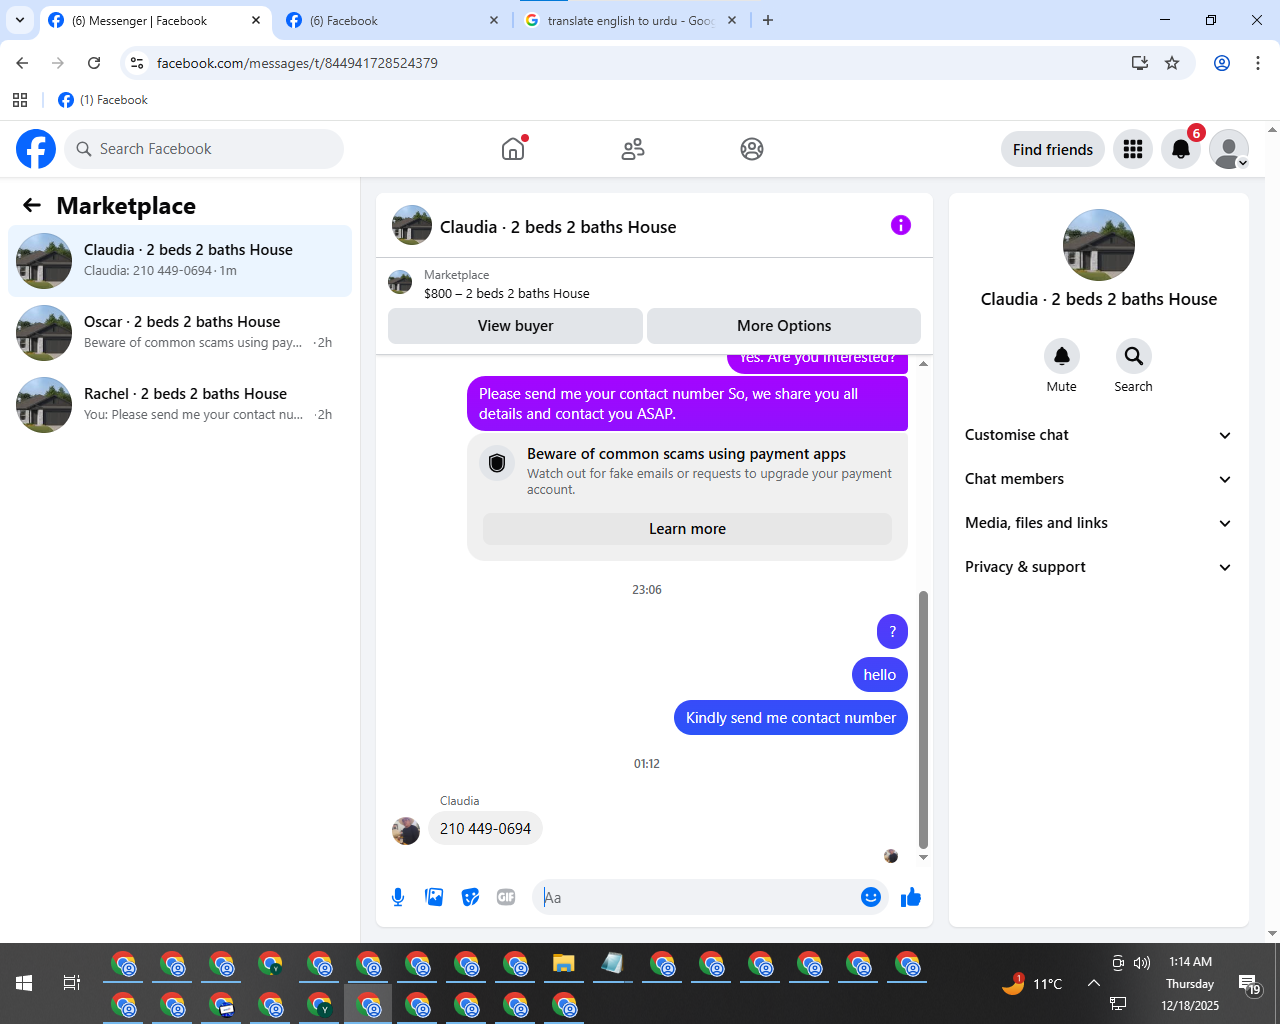The height and width of the screenshot is (1024, 1280).
Task: Click the Kindly send me contact number message
Action: tap(791, 718)
